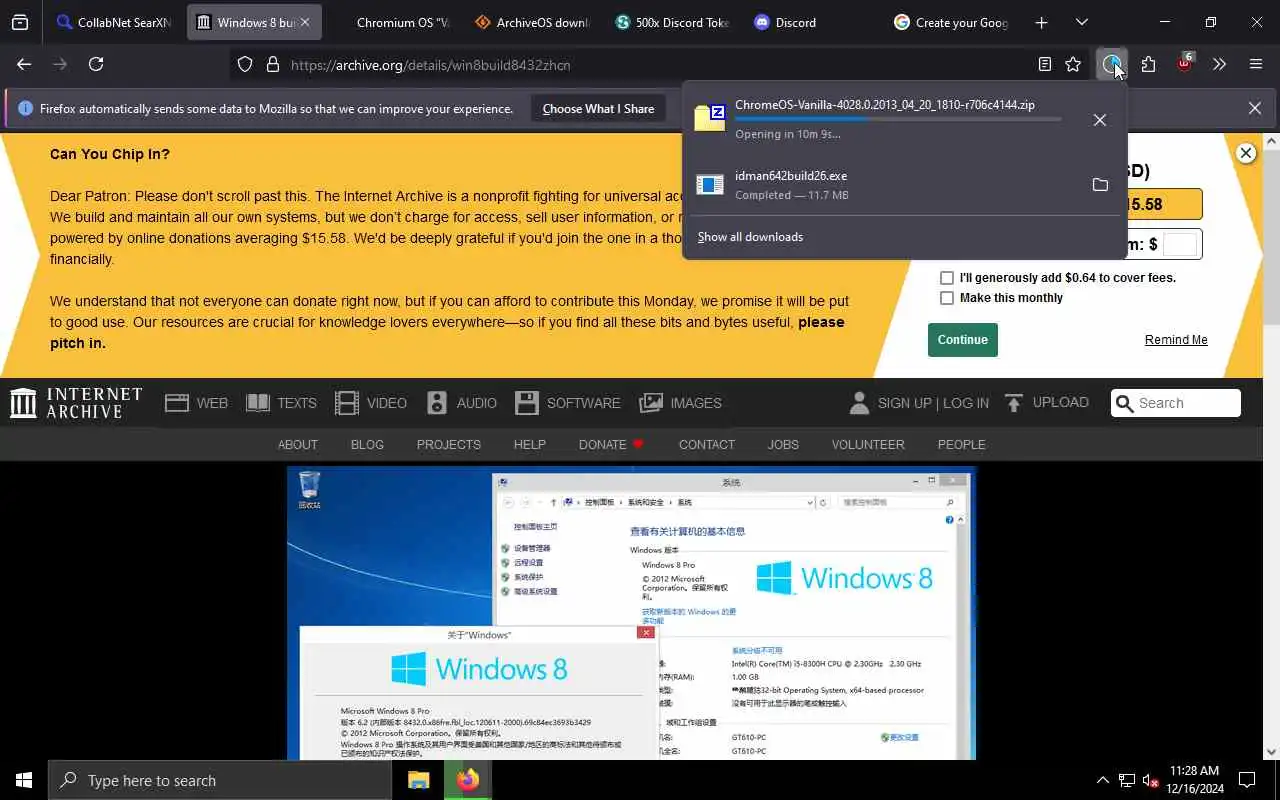Show hidden system tray icons

click(1102, 780)
